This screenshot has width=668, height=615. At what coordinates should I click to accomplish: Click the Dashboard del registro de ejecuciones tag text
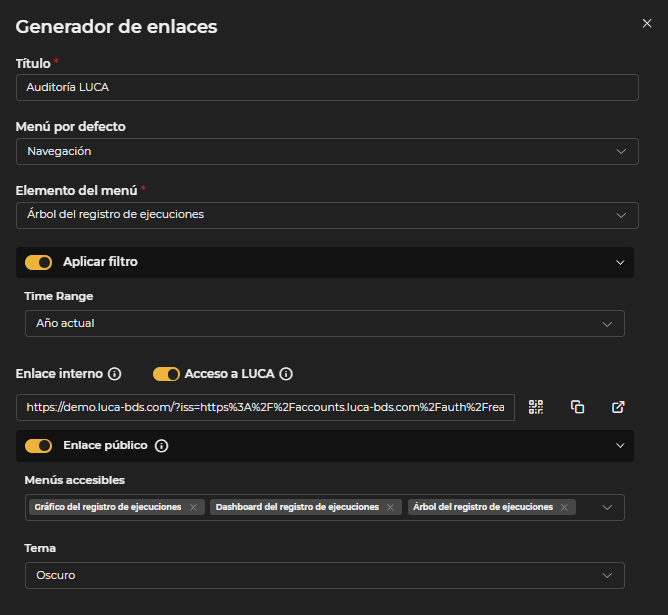[297, 507]
